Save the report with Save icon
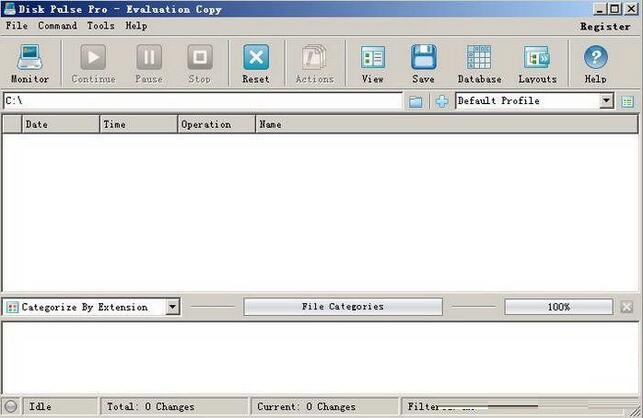 [x=423, y=63]
